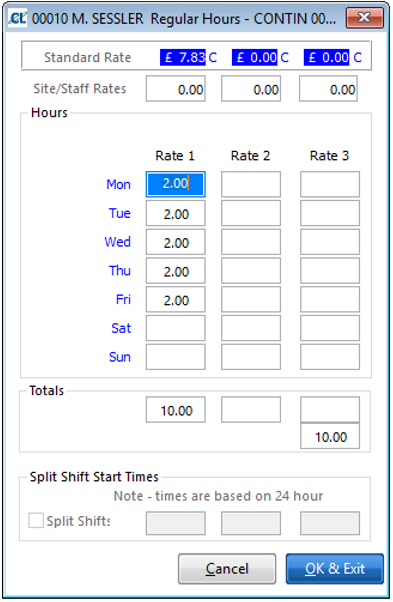
Task: Click the empty Rate 2 total field
Action: coord(251,410)
